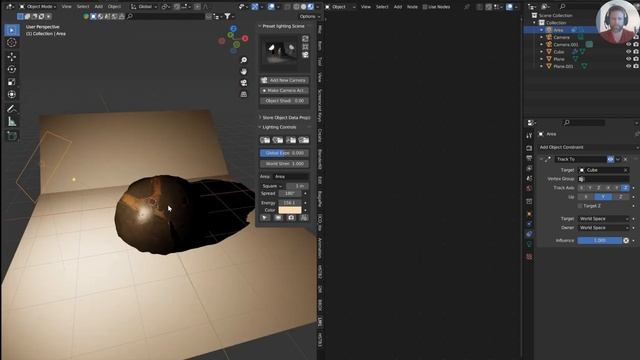Adjust the Influence slider

pos(600,241)
